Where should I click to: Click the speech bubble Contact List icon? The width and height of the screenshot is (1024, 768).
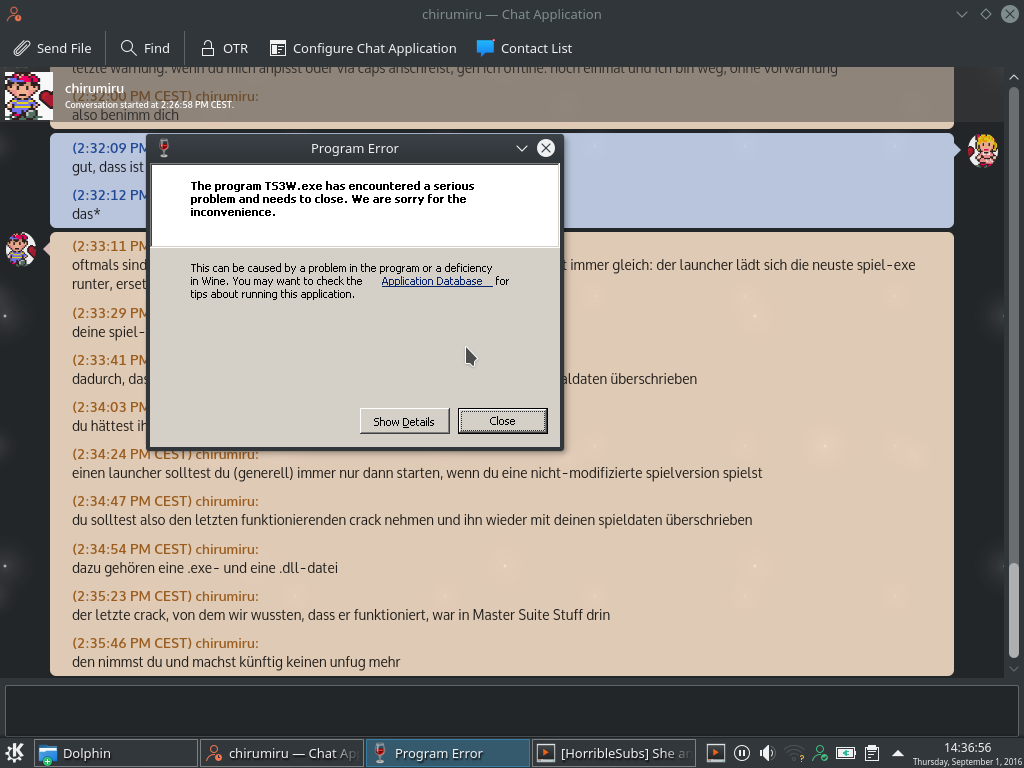(485, 48)
